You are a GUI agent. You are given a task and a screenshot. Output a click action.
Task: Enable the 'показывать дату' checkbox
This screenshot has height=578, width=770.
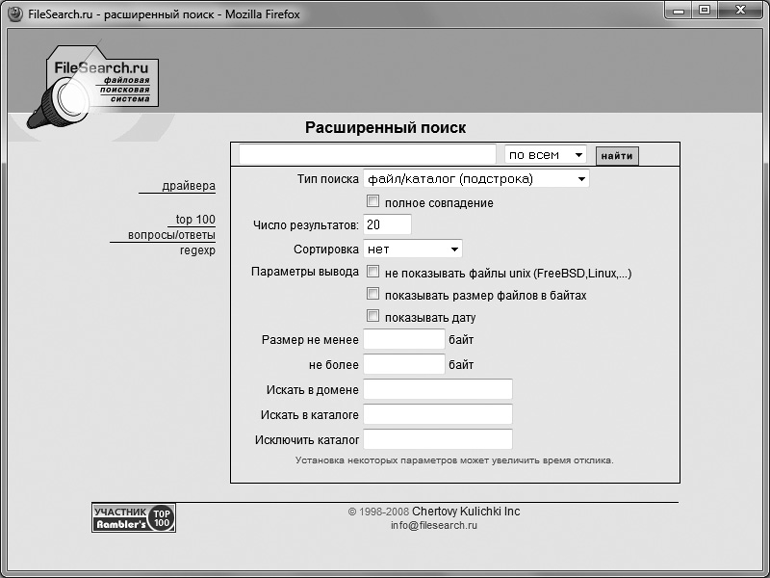tap(373, 317)
